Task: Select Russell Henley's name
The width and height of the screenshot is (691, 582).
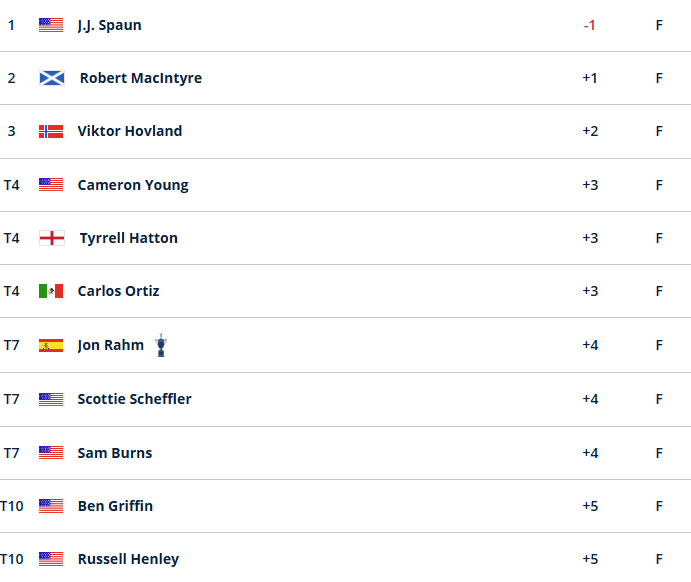Action: pos(128,560)
